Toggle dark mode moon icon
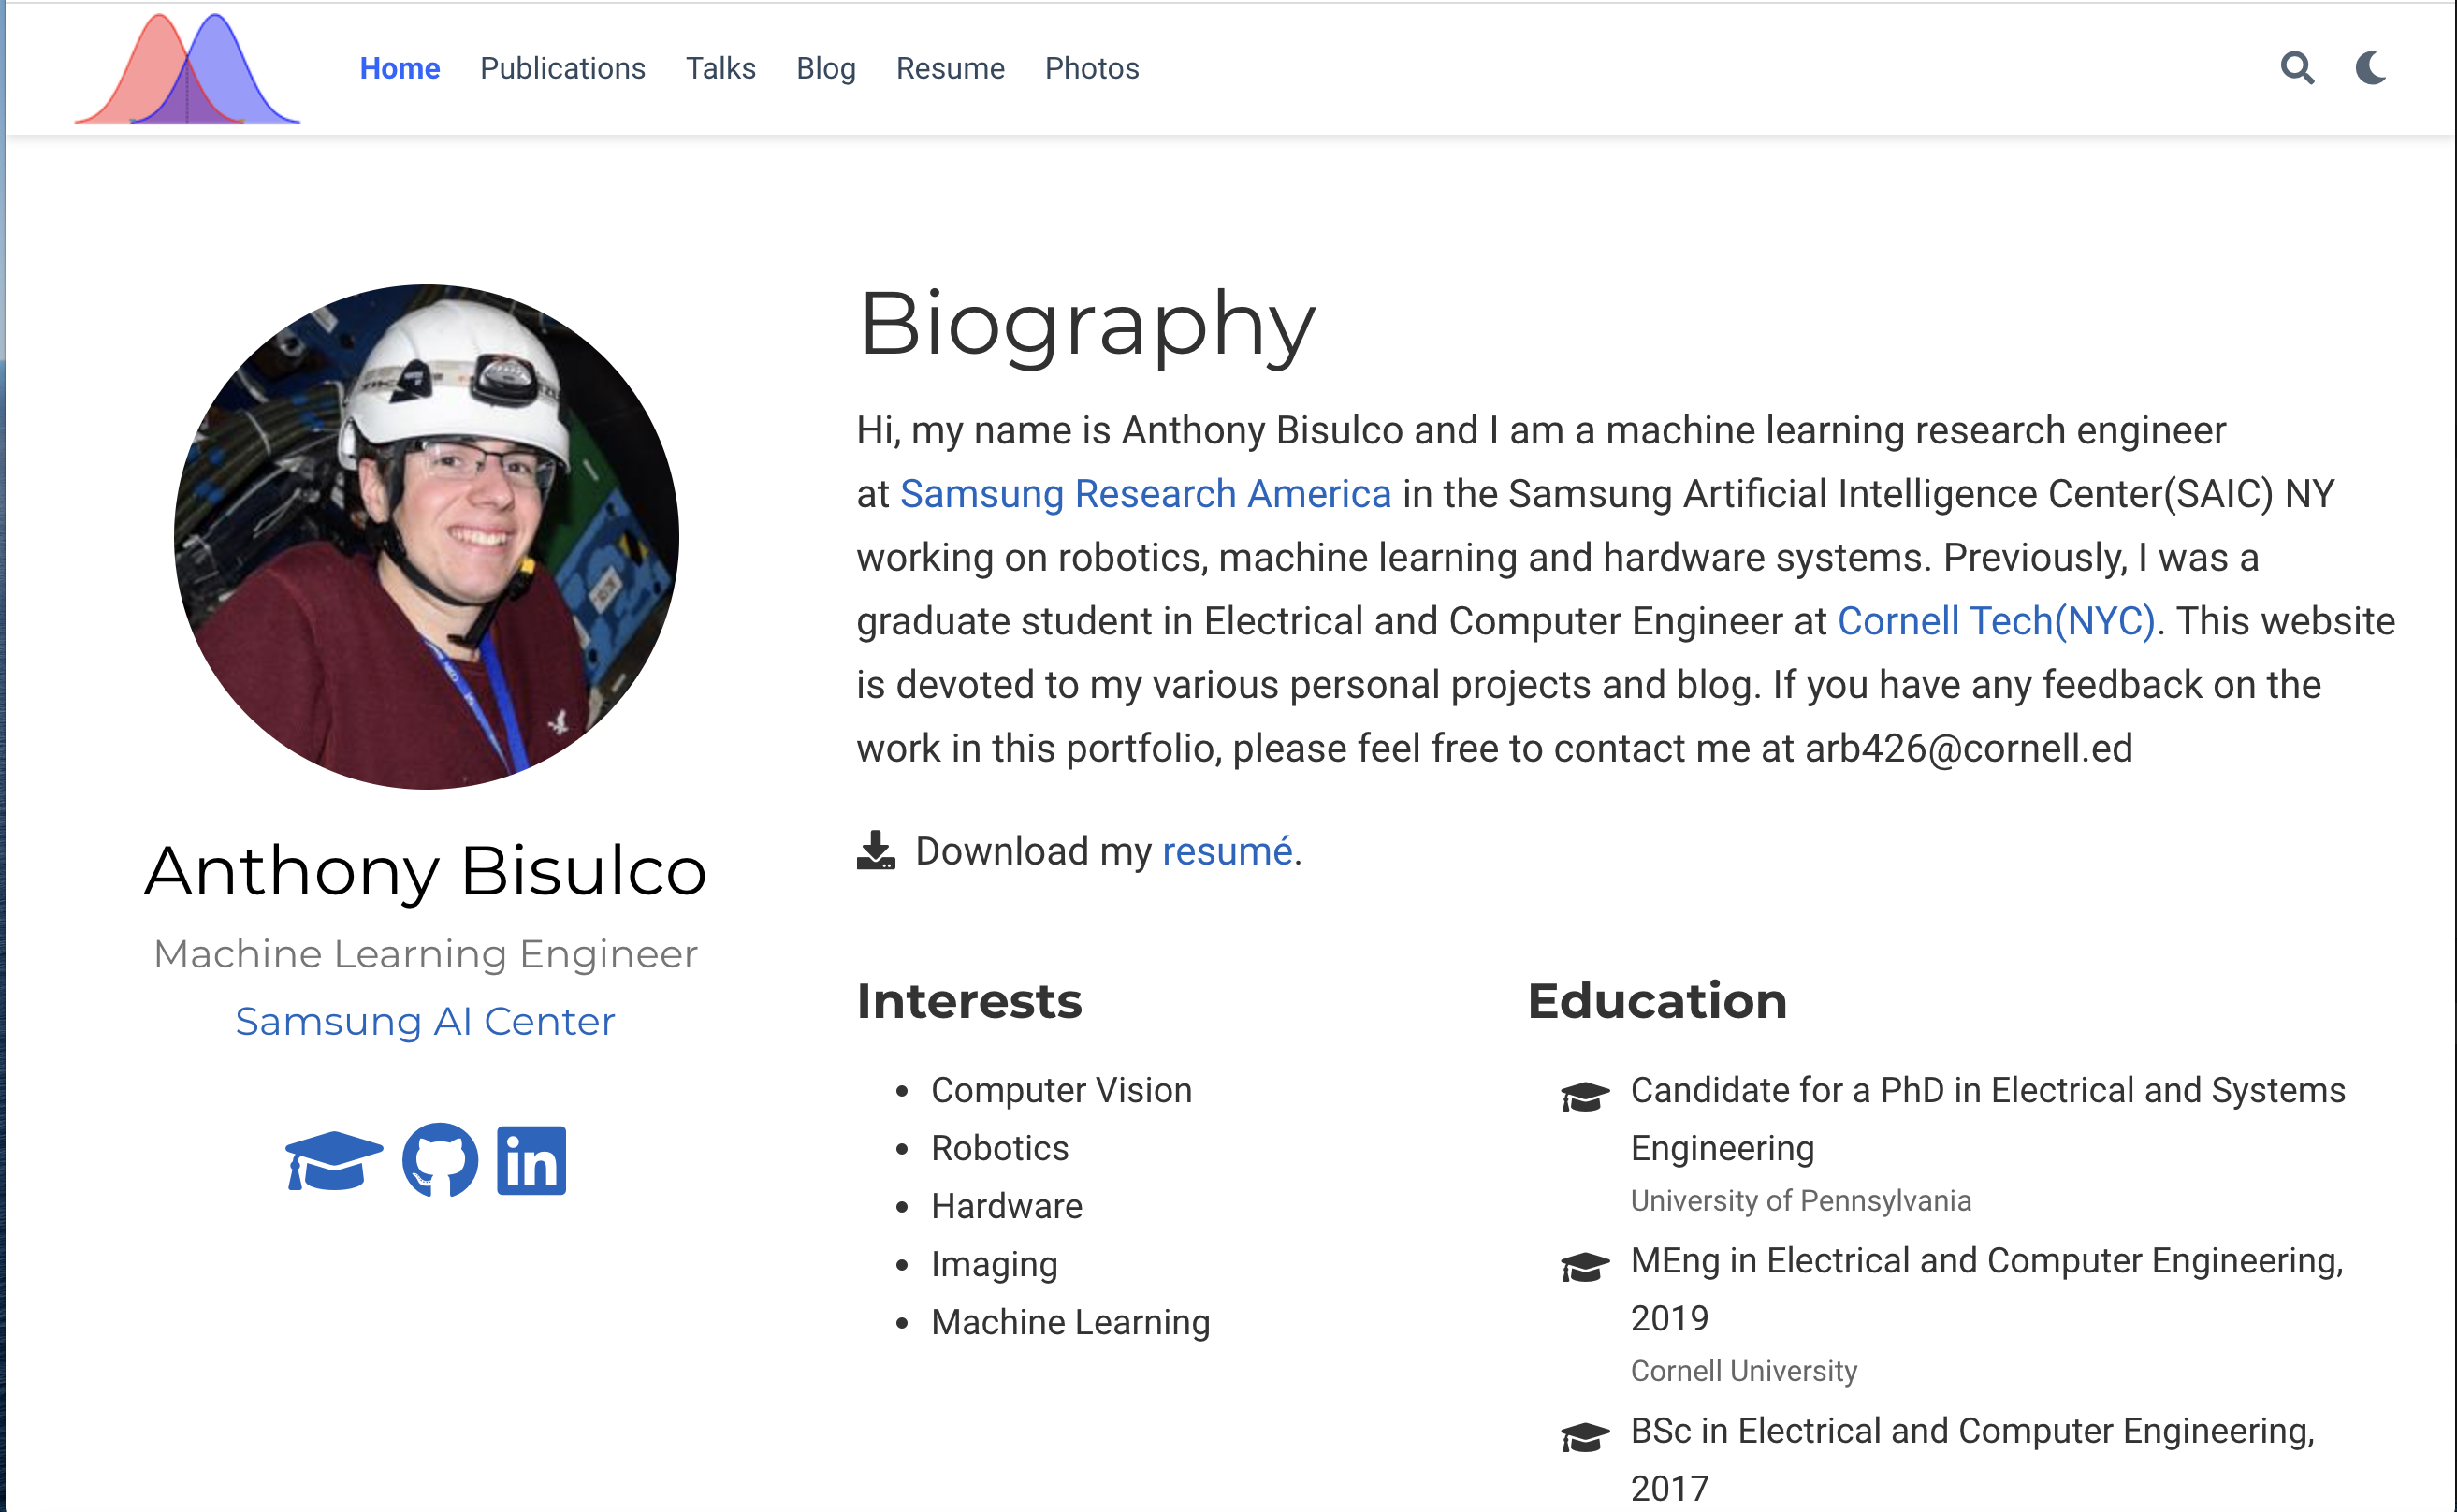 2371,68
